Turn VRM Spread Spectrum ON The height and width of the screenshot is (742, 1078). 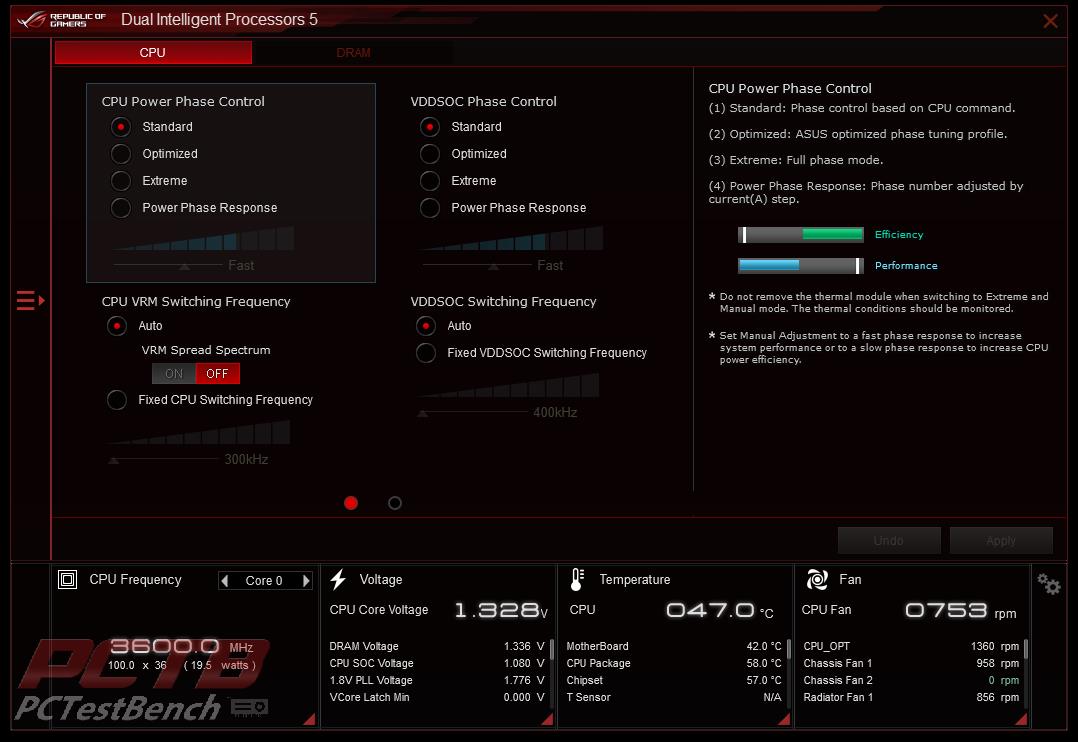point(174,373)
